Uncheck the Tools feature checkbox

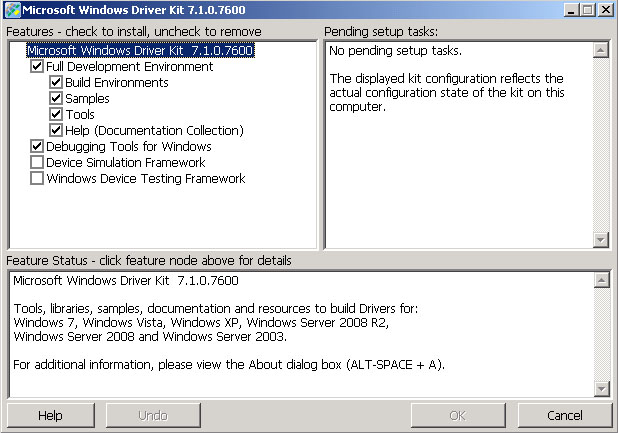56,114
